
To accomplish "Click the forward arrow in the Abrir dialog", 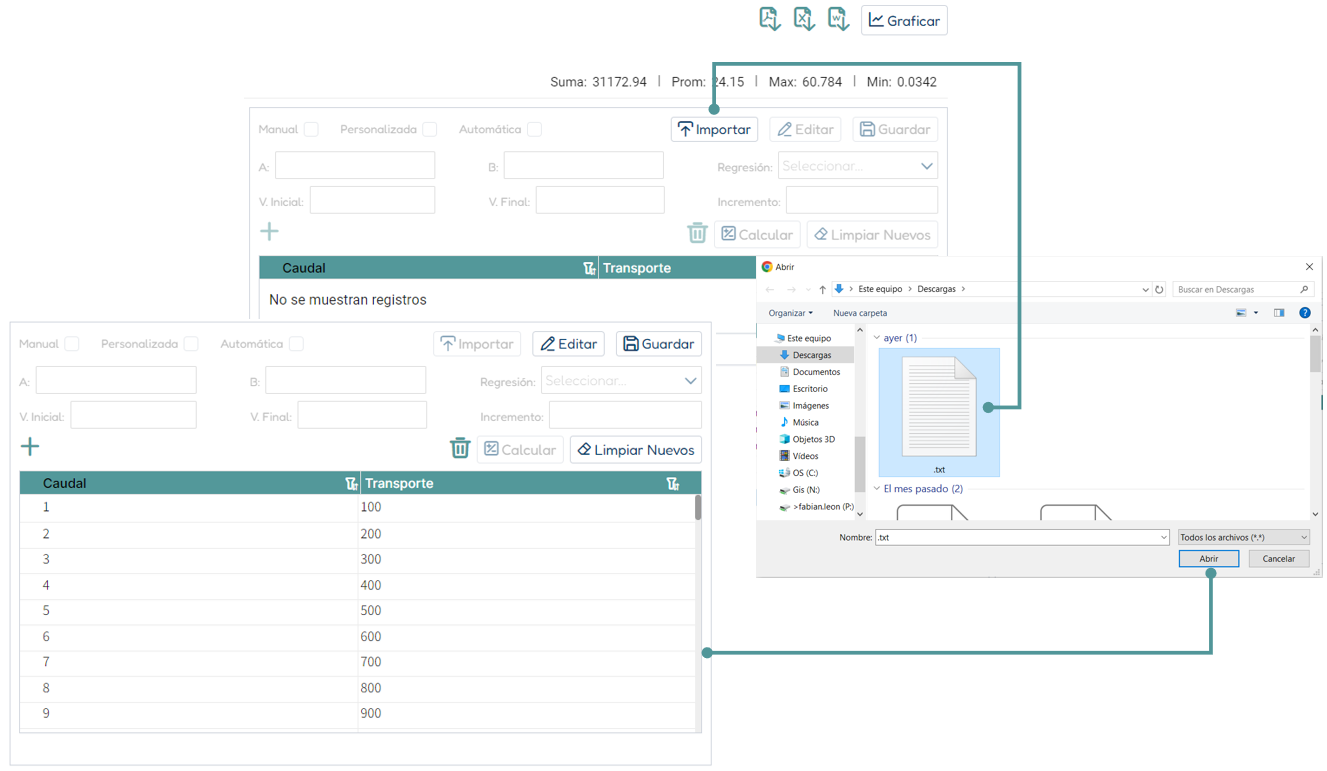I will (791, 289).
